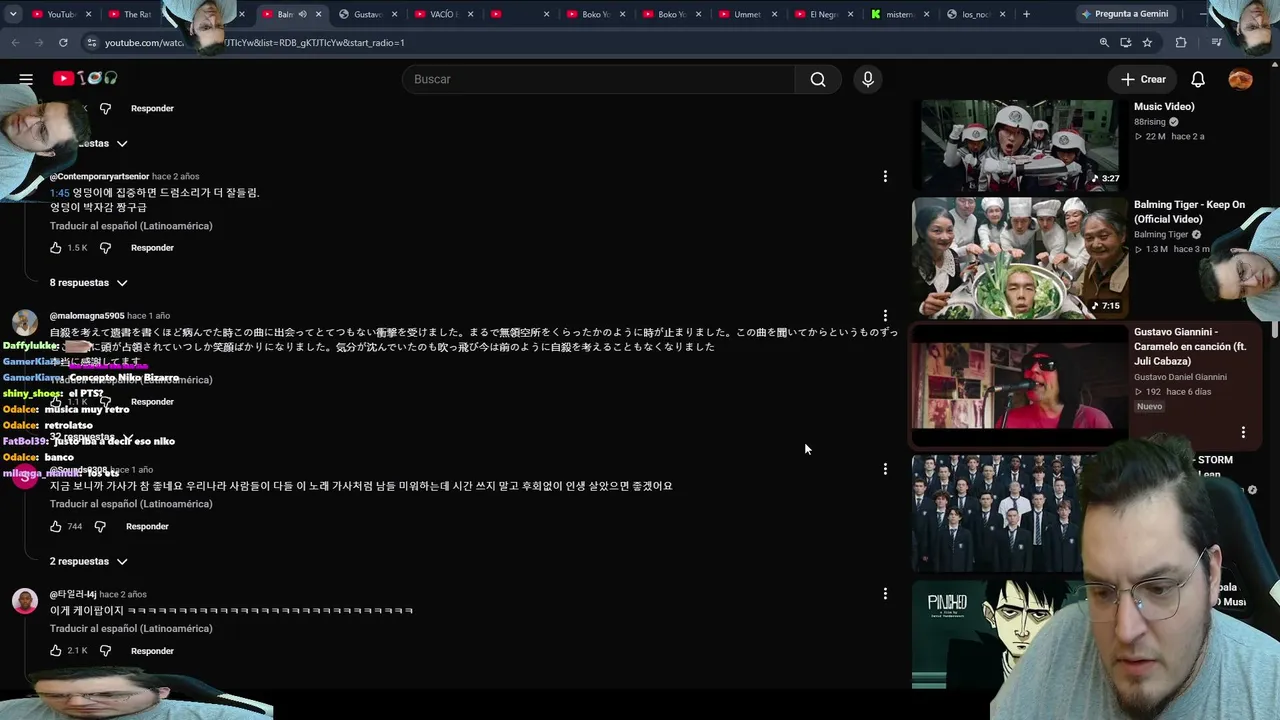Image resolution: width=1280 pixels, height=720 pixels.
Task: Visit the 88rising channel name
Action: (x=1149, y=122)
